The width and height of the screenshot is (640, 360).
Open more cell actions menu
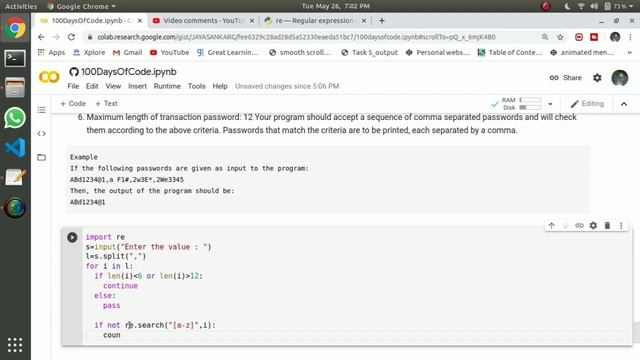coord(621,225)
